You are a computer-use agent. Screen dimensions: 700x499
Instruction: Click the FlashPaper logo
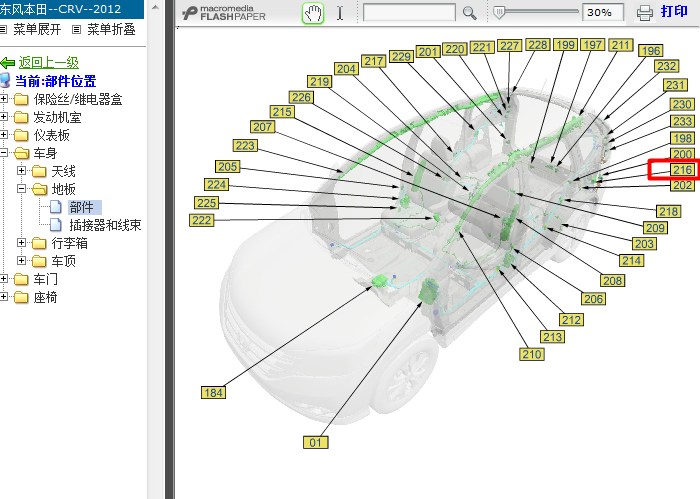[224, 13]
